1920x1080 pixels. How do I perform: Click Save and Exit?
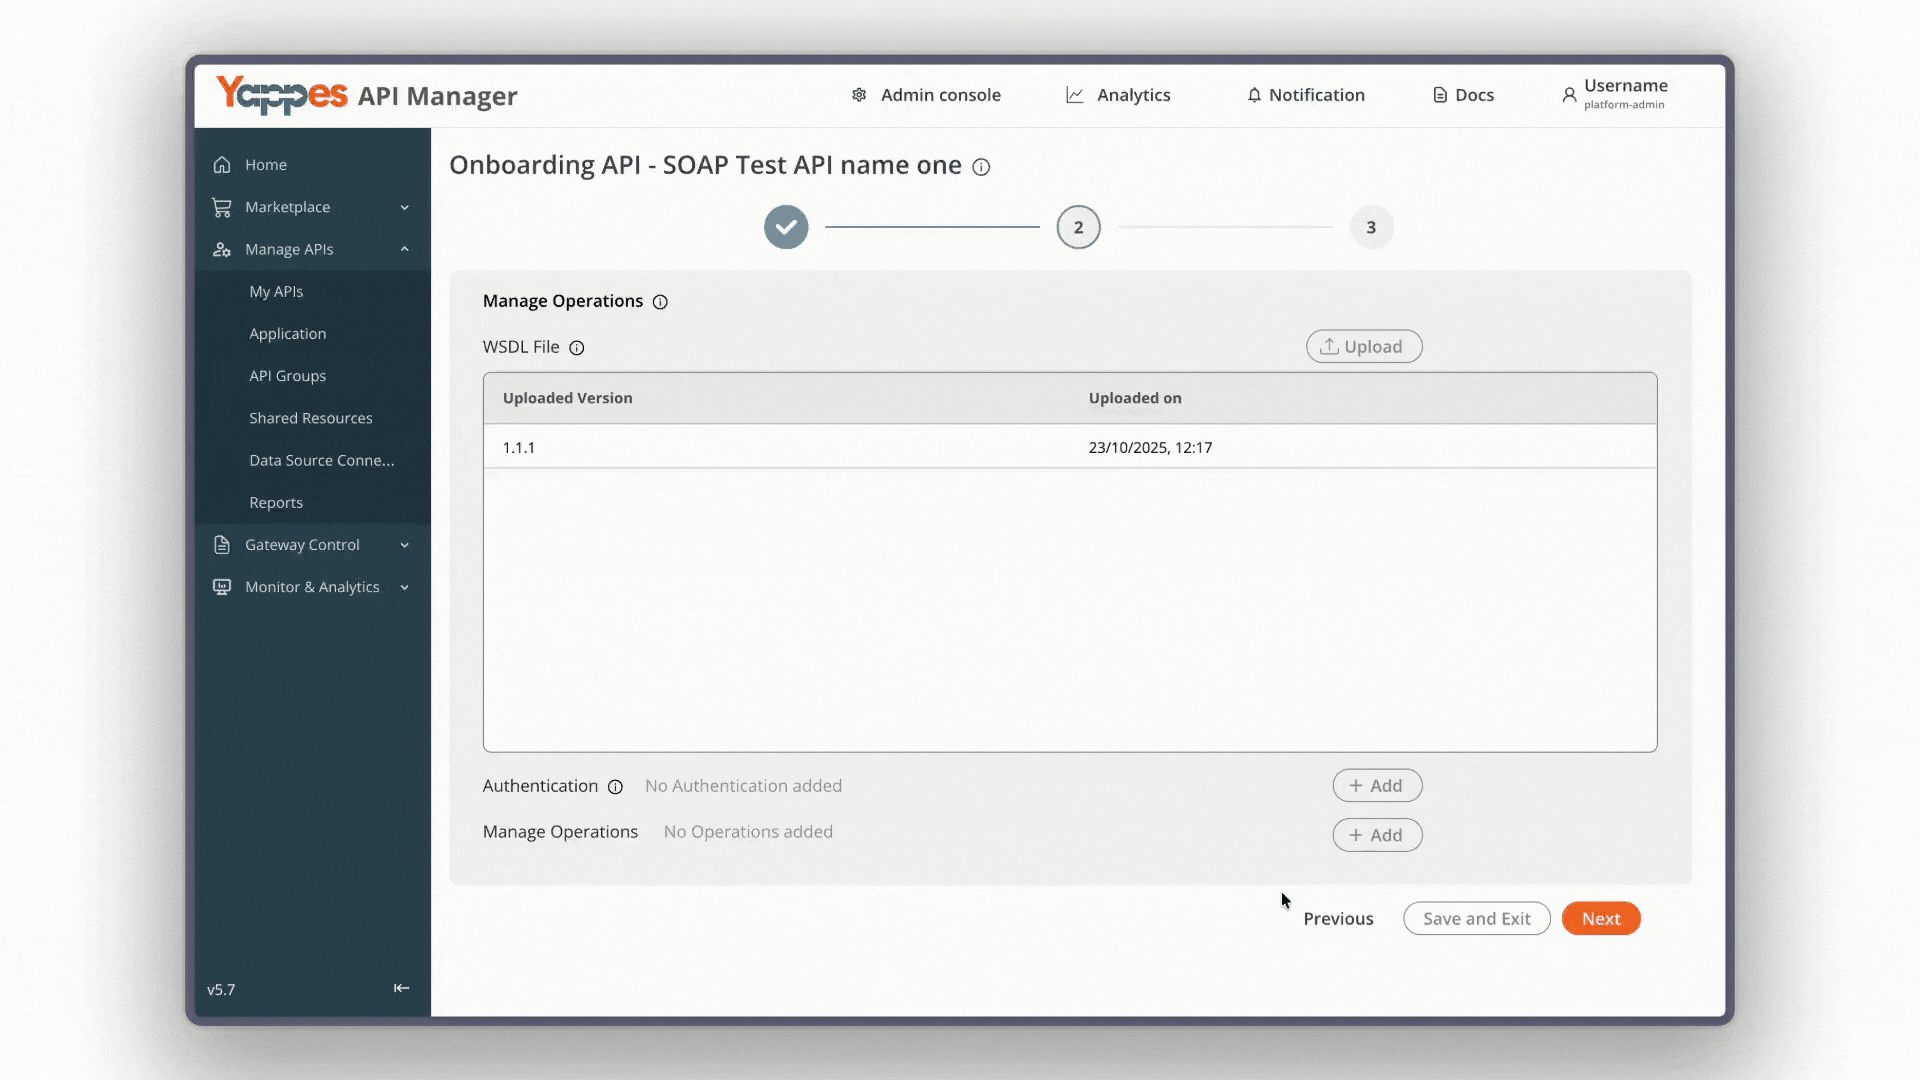[1476, 918]
